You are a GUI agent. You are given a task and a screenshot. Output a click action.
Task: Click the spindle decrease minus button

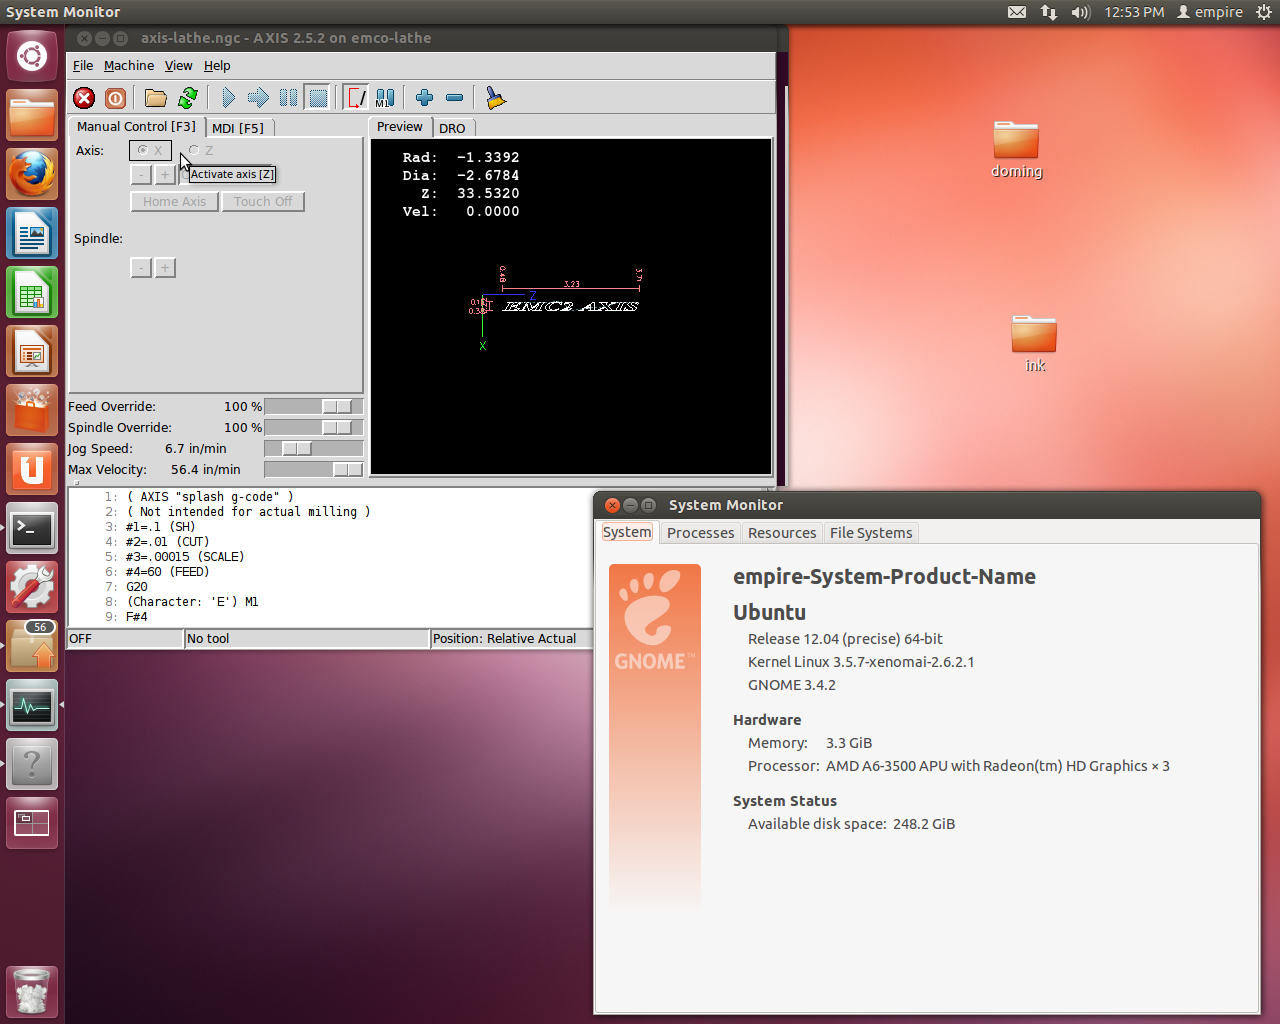coord(141,267)
